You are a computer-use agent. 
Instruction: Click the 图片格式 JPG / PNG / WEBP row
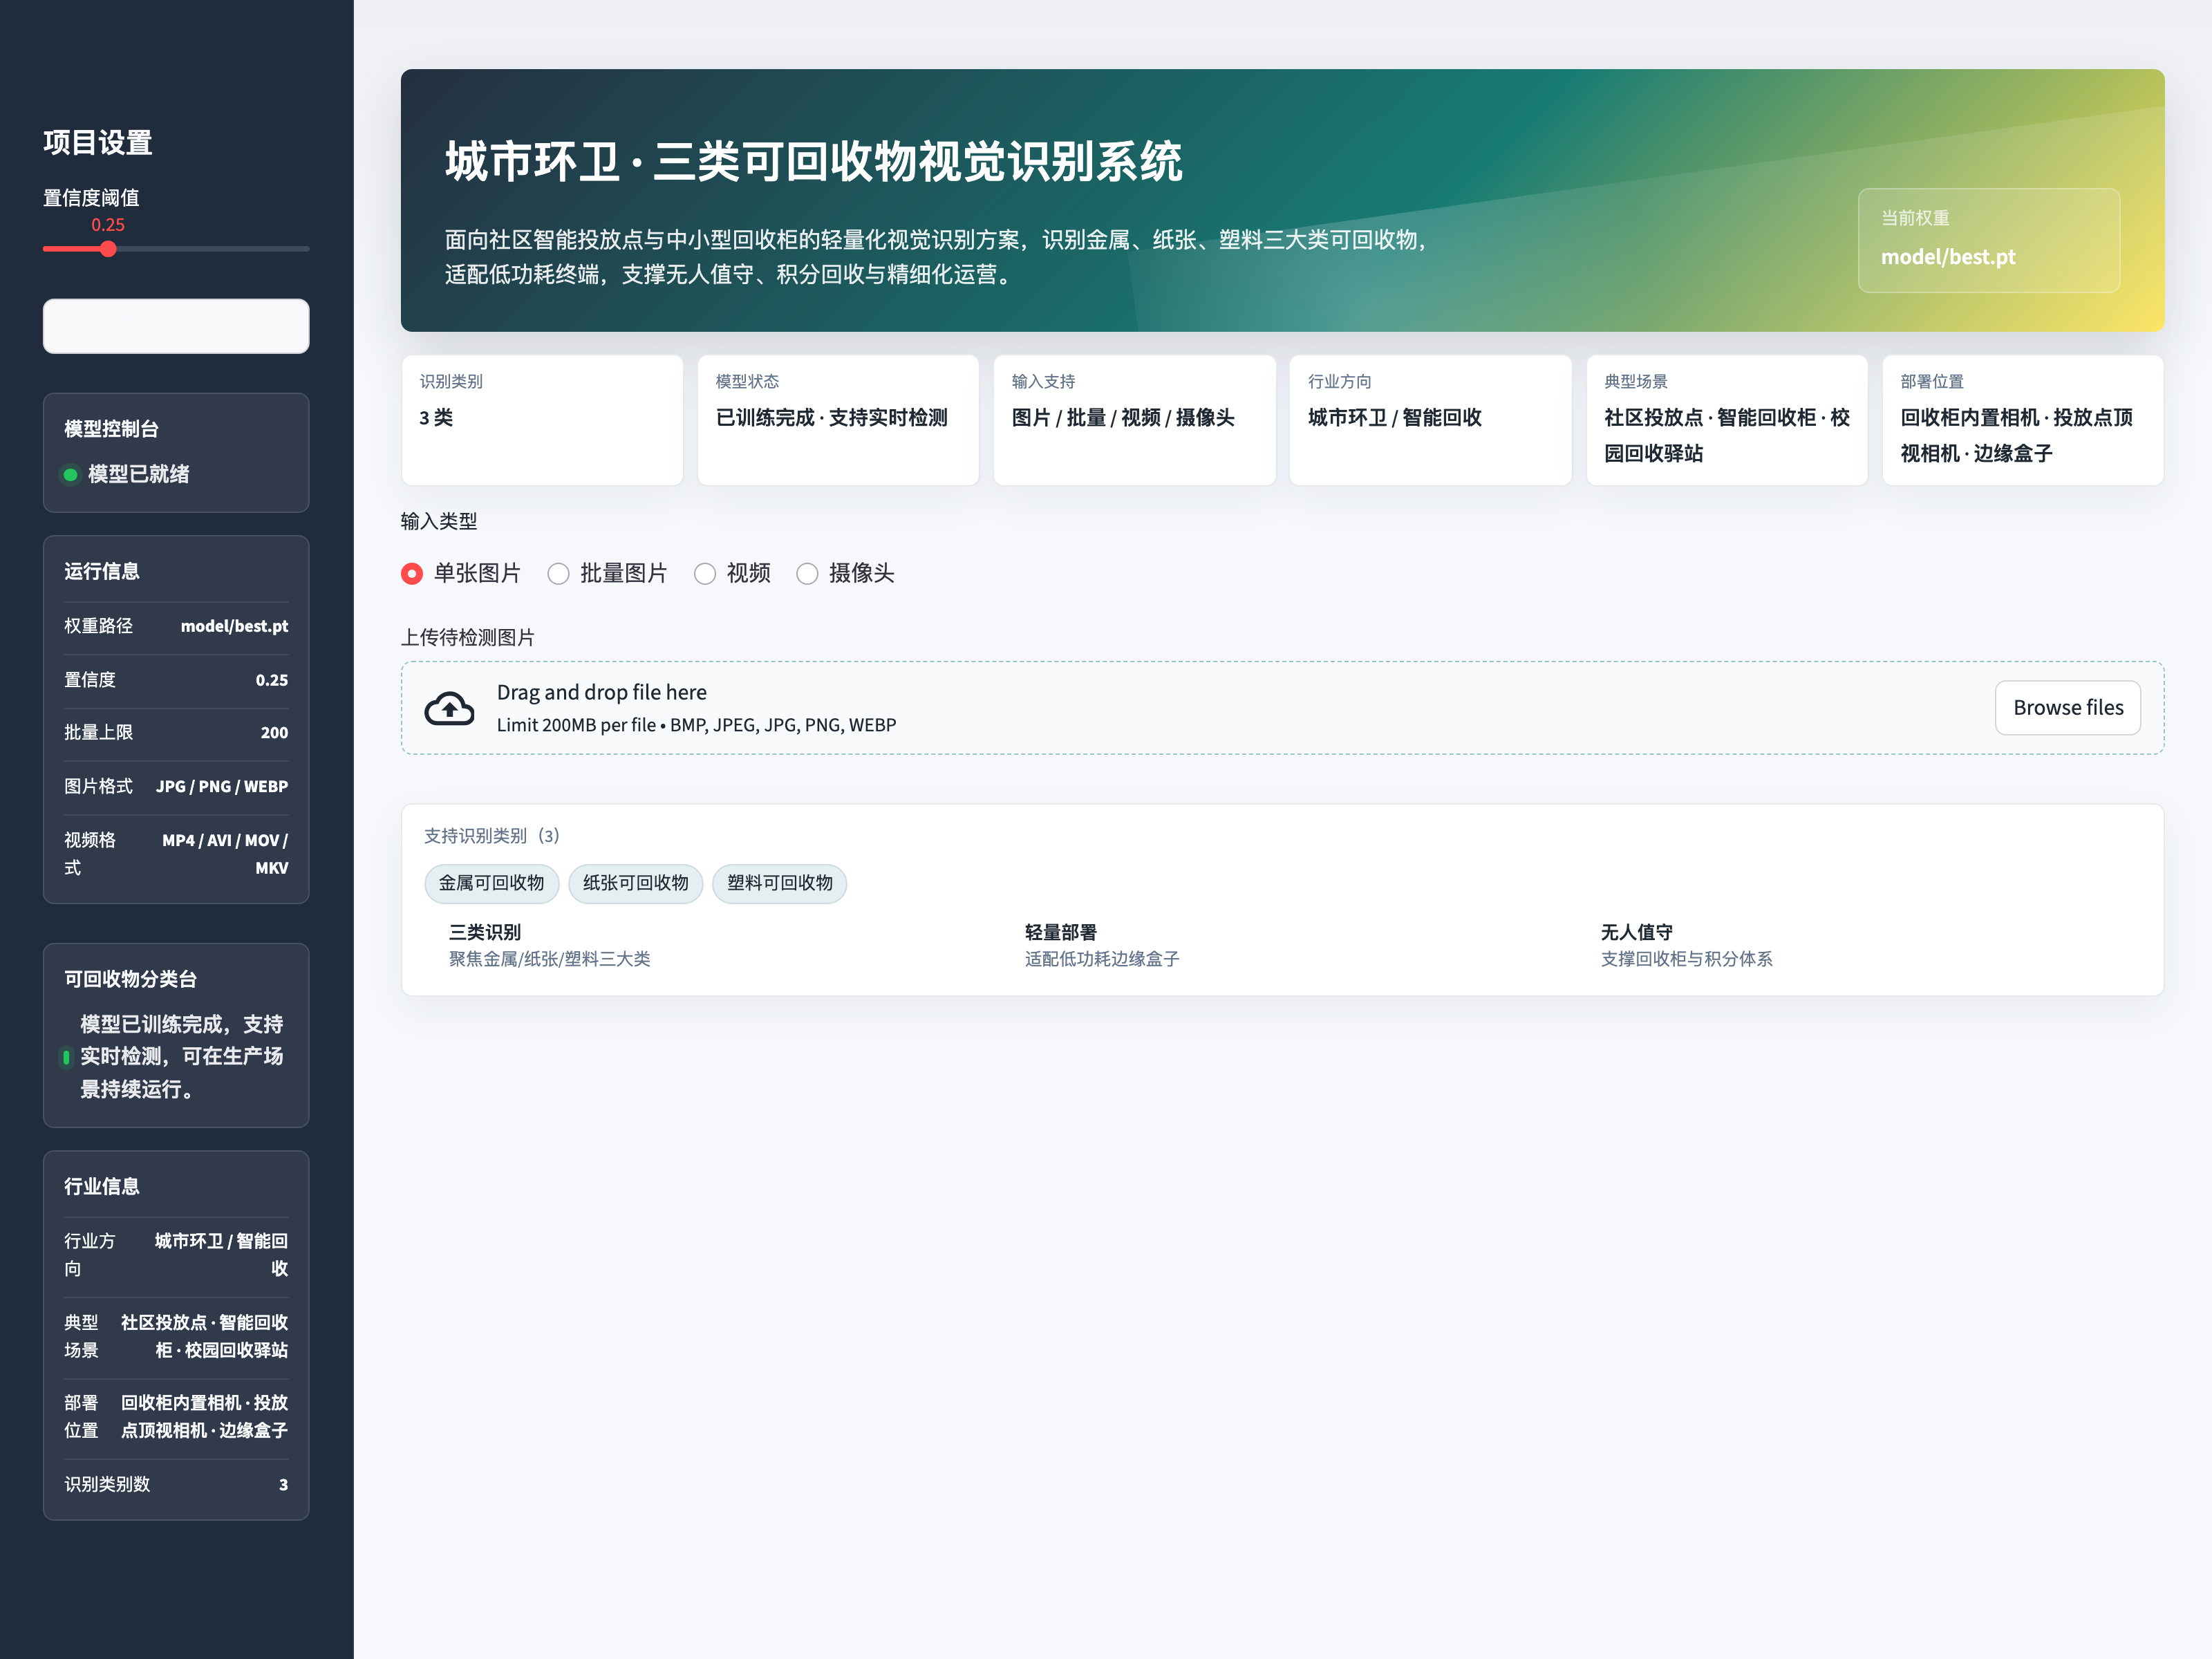coord(176,787)
